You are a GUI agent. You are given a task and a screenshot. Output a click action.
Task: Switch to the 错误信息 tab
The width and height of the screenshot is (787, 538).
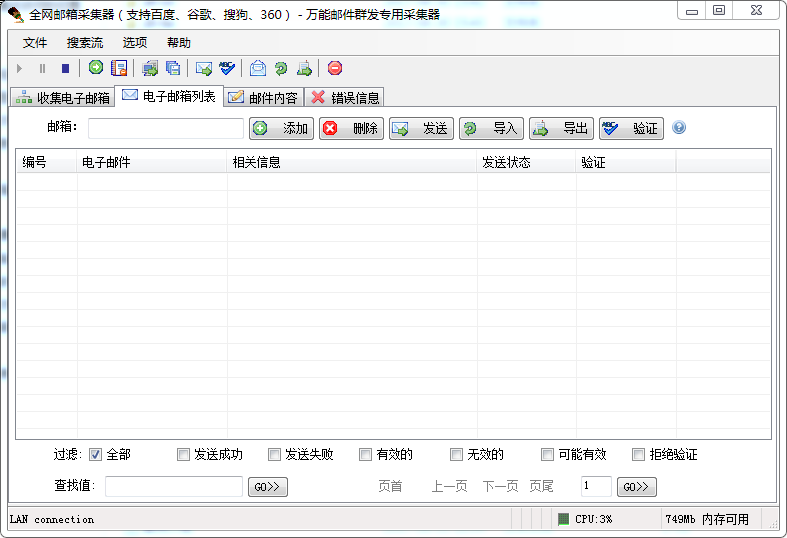pos(345,97)
